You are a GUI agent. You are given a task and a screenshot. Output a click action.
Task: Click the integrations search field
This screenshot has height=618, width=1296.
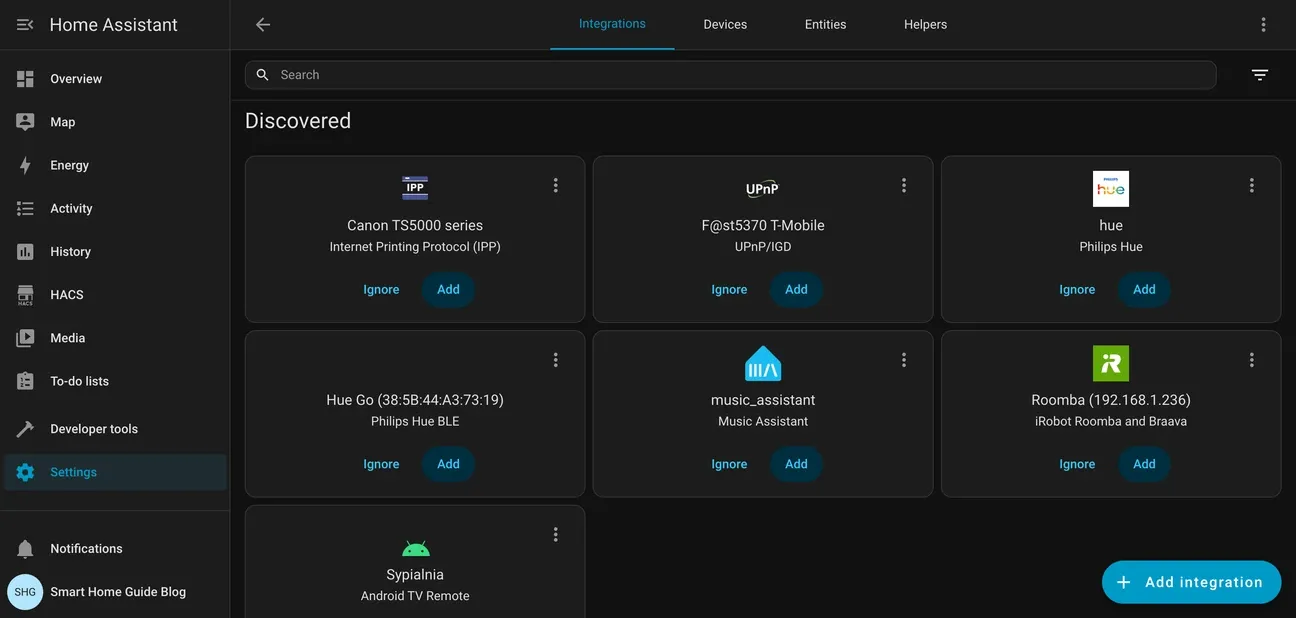tap(730, 75)
